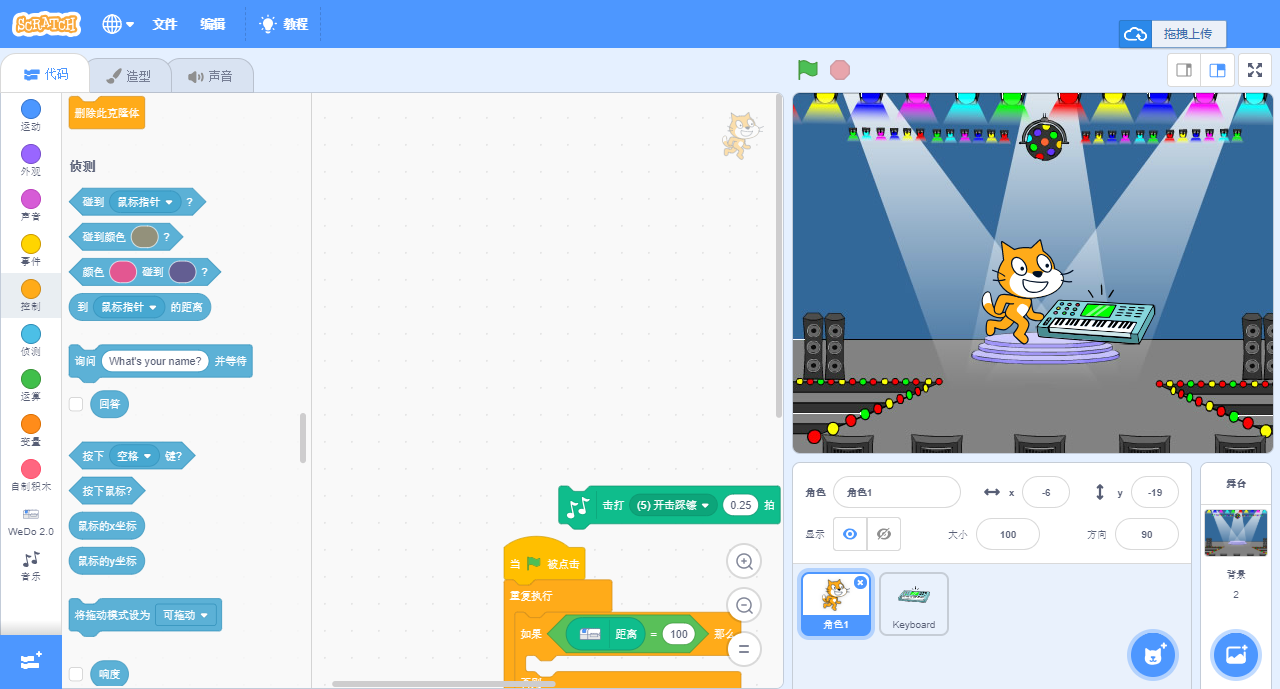Open the 鼠标指针 dropdown in 距离 block

click(x=130, y=307)
